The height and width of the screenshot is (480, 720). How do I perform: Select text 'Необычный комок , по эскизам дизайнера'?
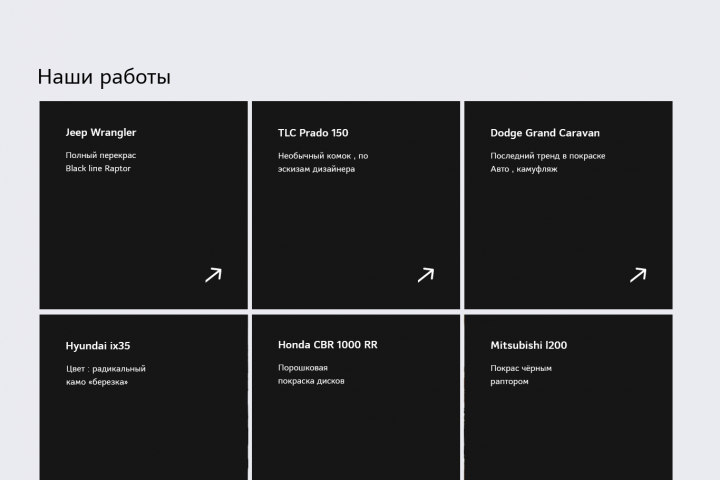pos(323,162)
